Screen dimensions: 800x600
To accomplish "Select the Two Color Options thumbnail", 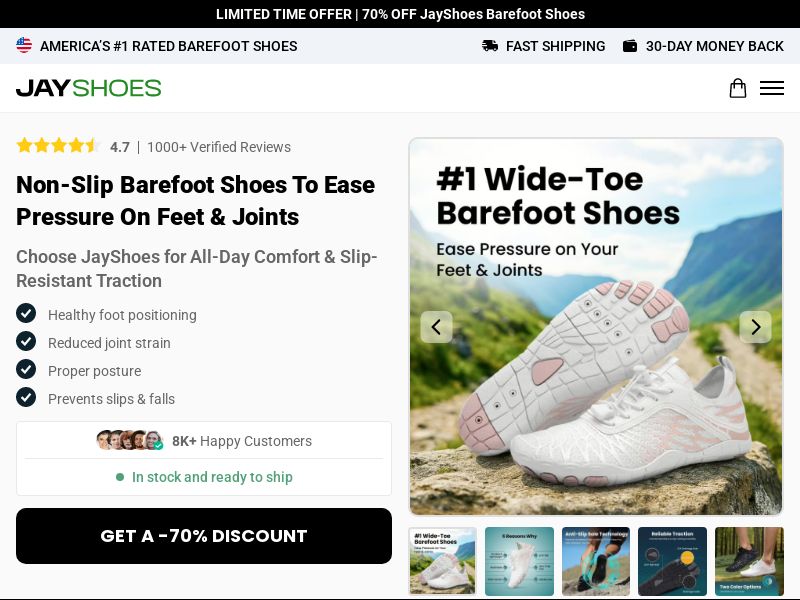I will (749, 562).
